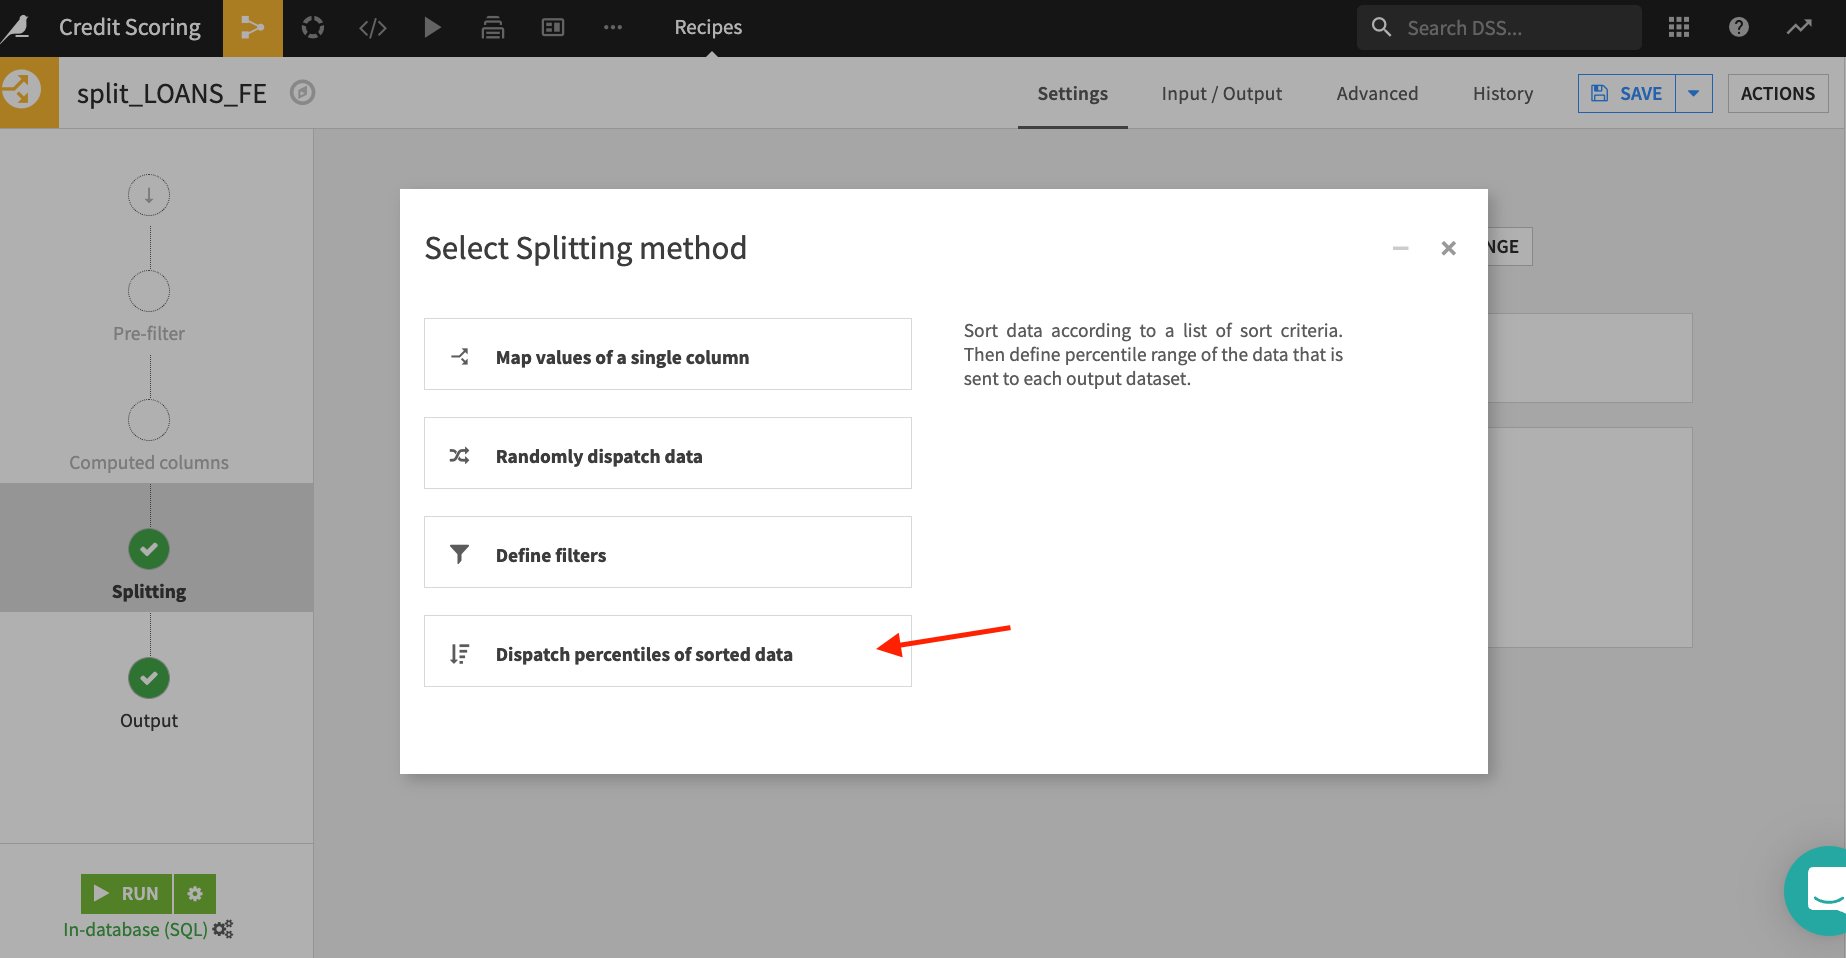This screenshot has width=1846, height=958.
Task: Open run settings gear next to RUN
Action: pyautogui.click(x=195, y=893)
